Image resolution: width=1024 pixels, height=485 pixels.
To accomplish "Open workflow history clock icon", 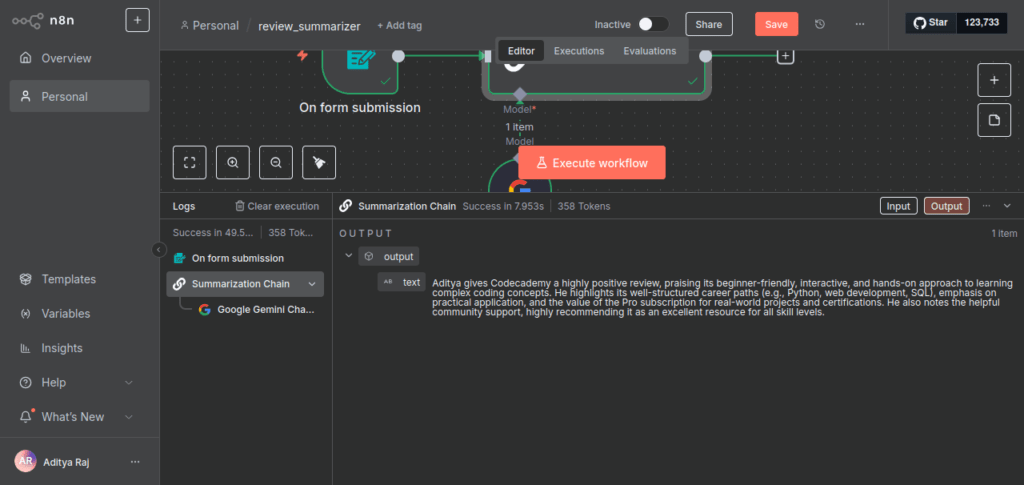I will click(x=820, y=24).
